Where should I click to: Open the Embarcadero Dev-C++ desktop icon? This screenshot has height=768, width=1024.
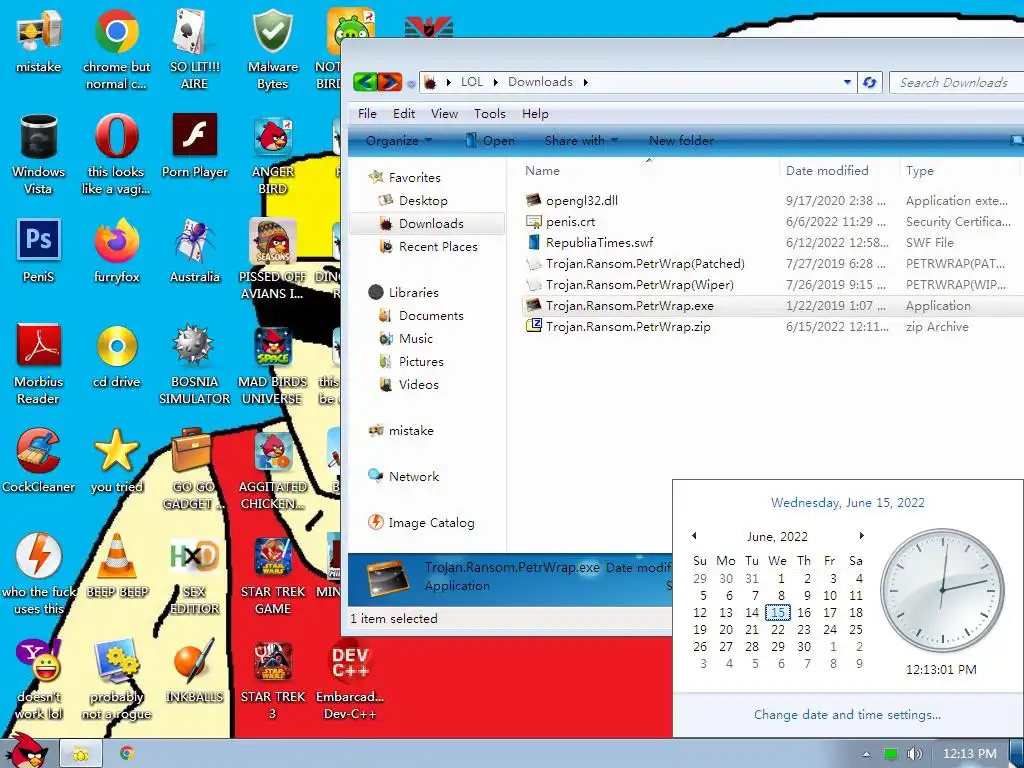(350, 680)
